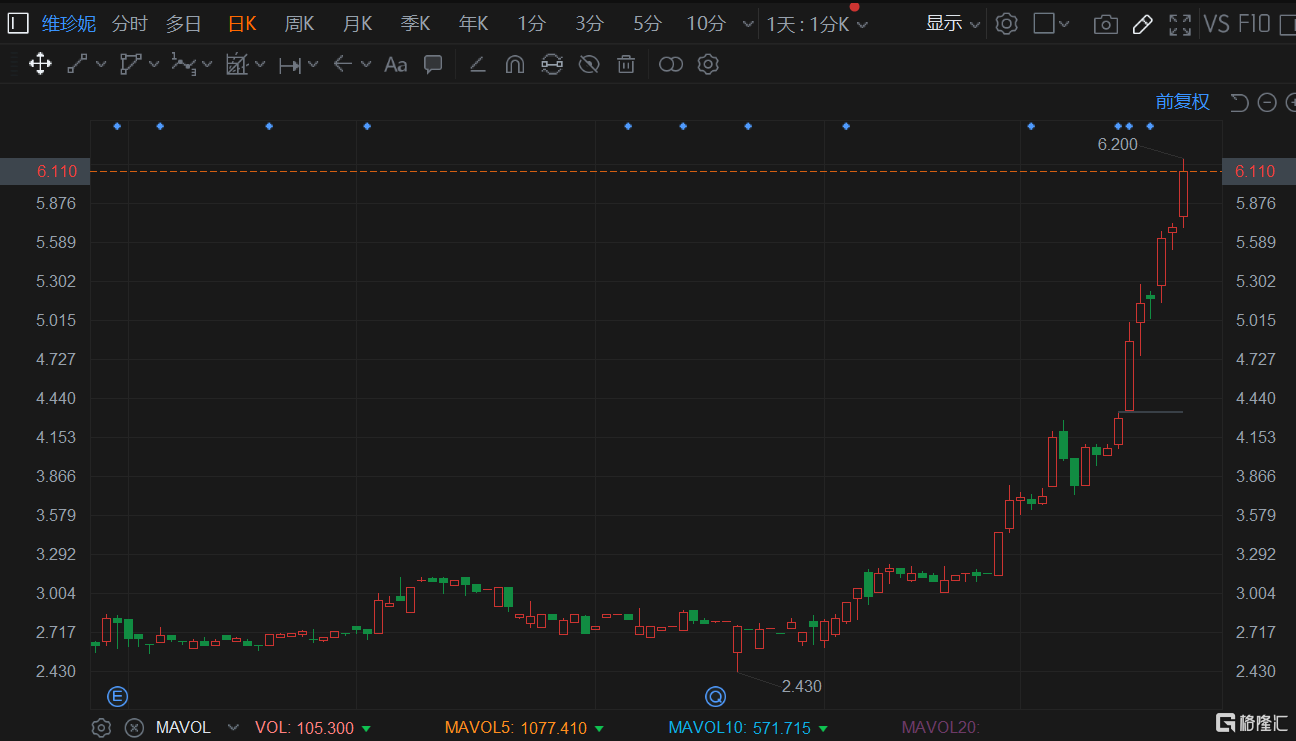Open the square layout dropdown

pyautogui.click(x=1051, y=24)
